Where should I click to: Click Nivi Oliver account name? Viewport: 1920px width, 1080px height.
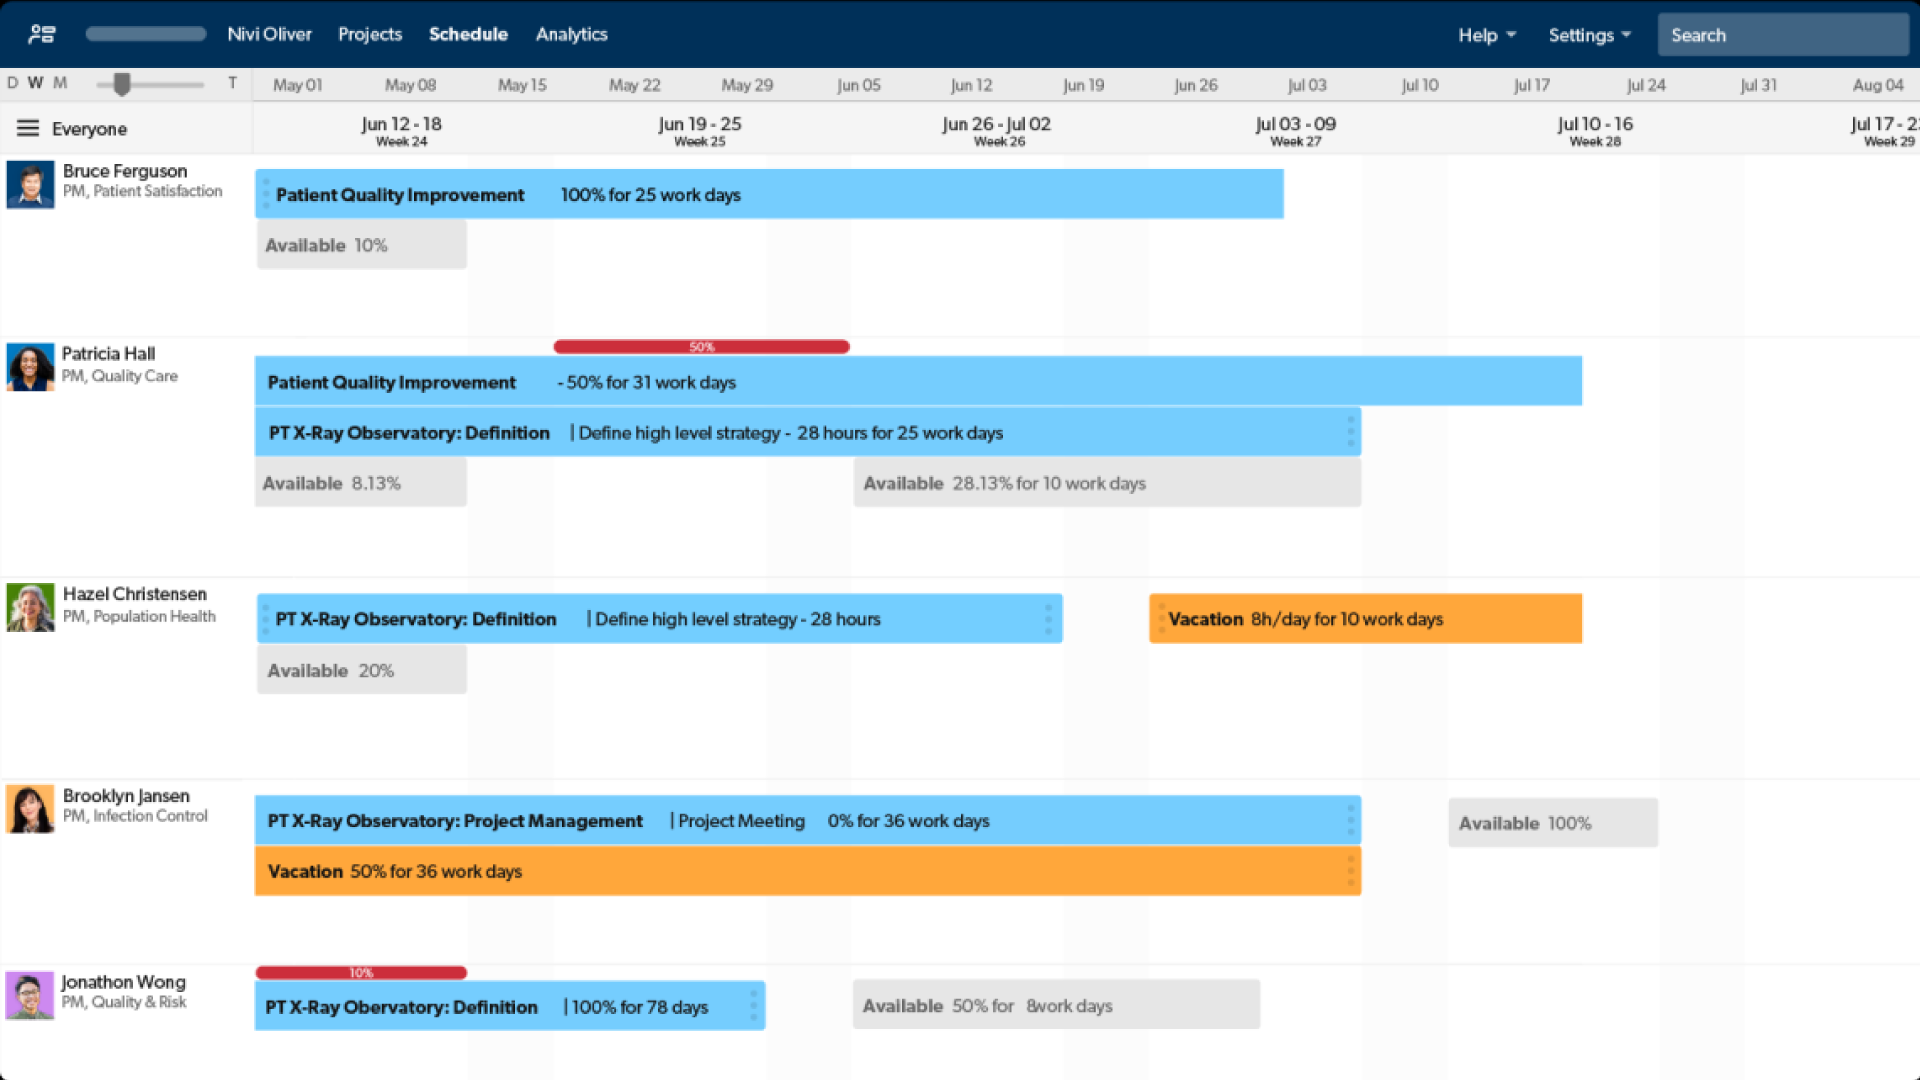pyautogui.click(x=269, y=34)
